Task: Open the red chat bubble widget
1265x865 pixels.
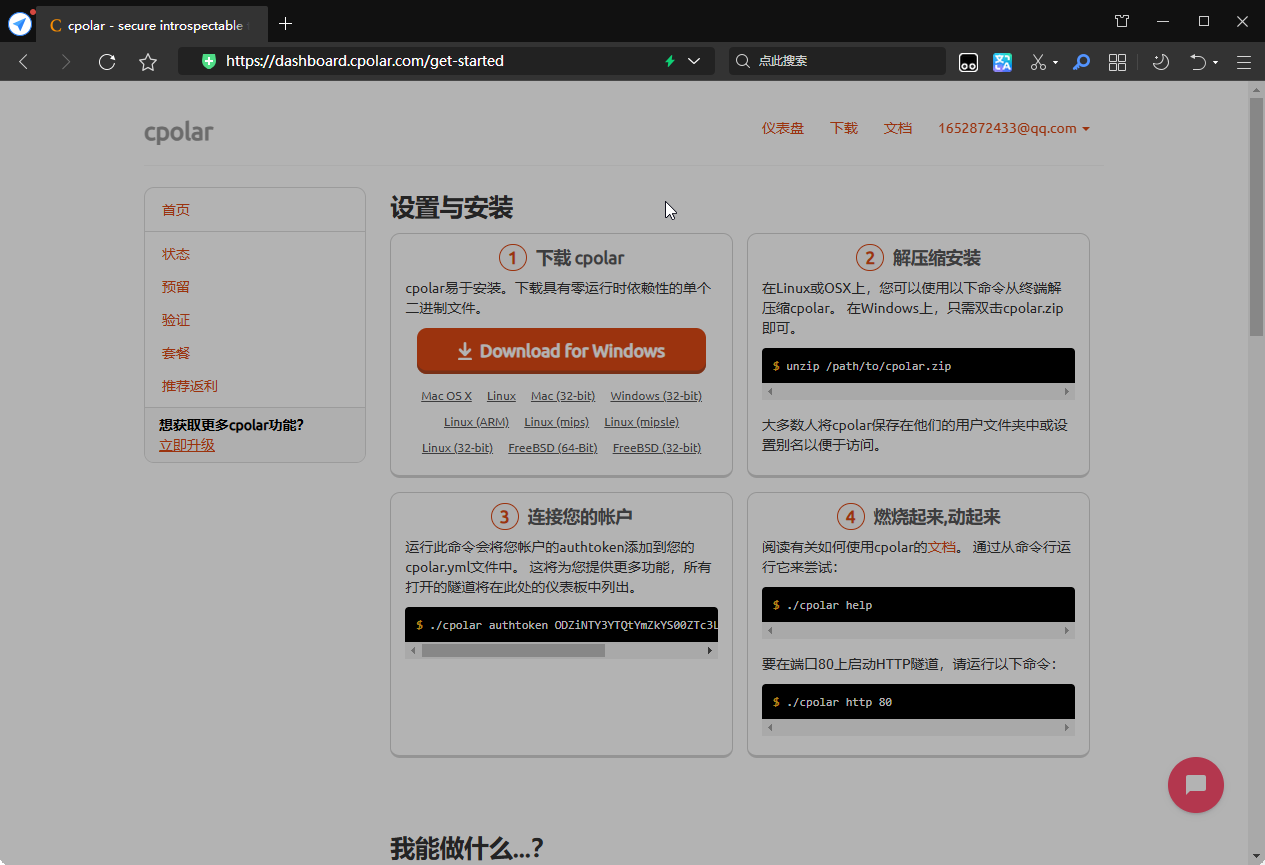Action: [x=1196, y=785]
